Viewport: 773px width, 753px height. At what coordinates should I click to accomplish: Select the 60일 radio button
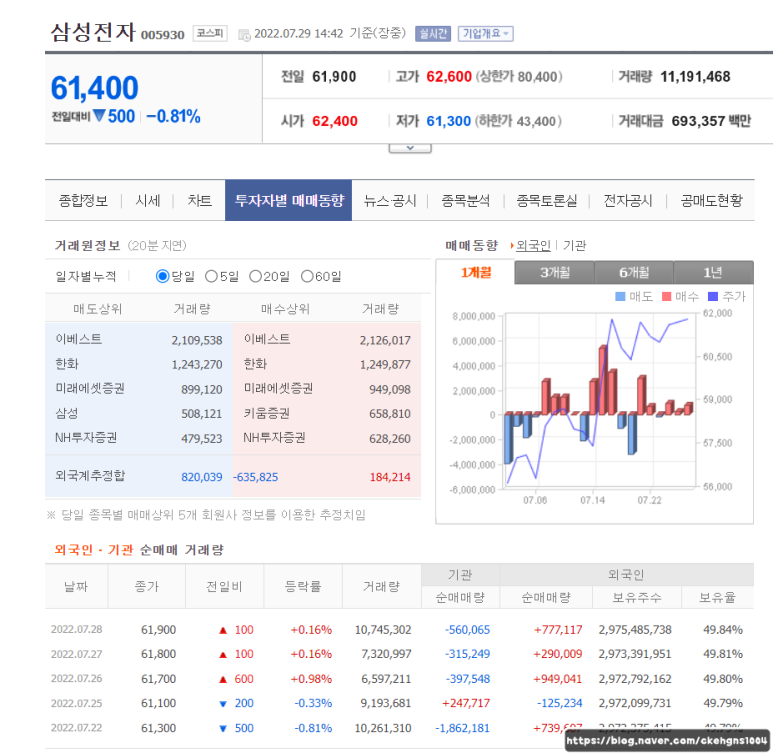307,276
